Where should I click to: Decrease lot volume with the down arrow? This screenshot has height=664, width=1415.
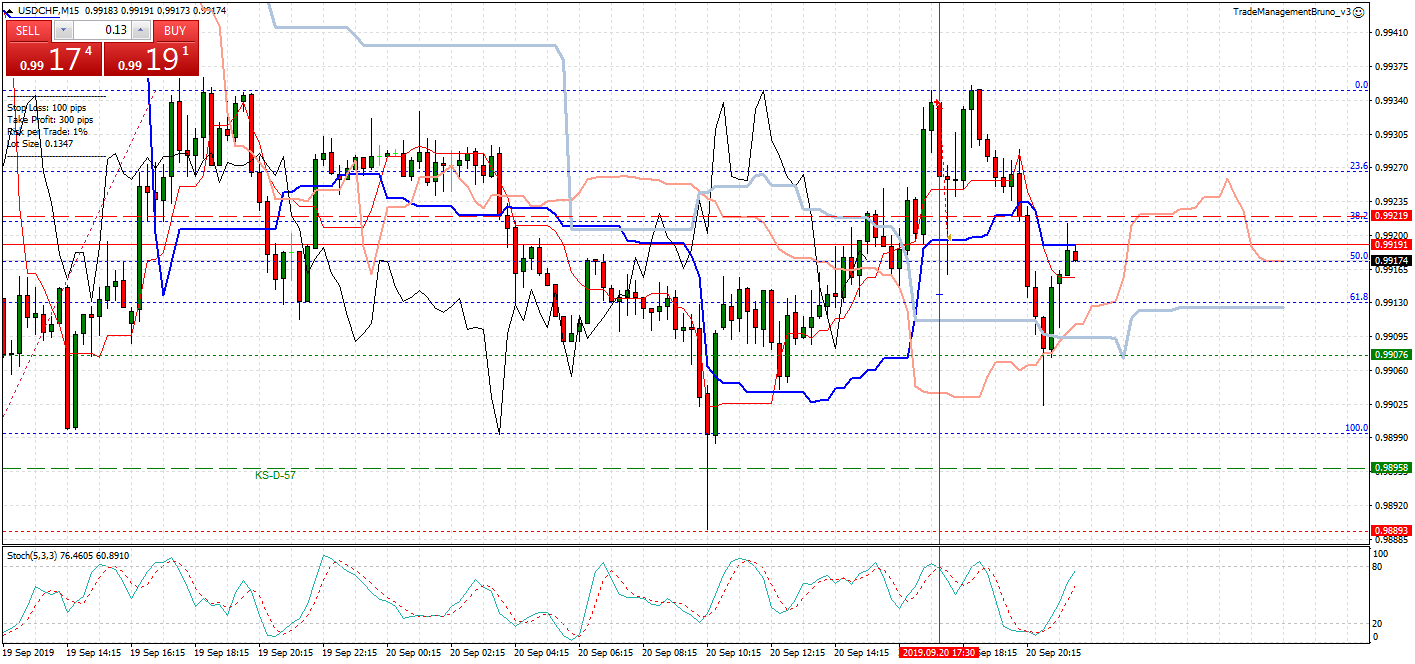coord(63,30)
